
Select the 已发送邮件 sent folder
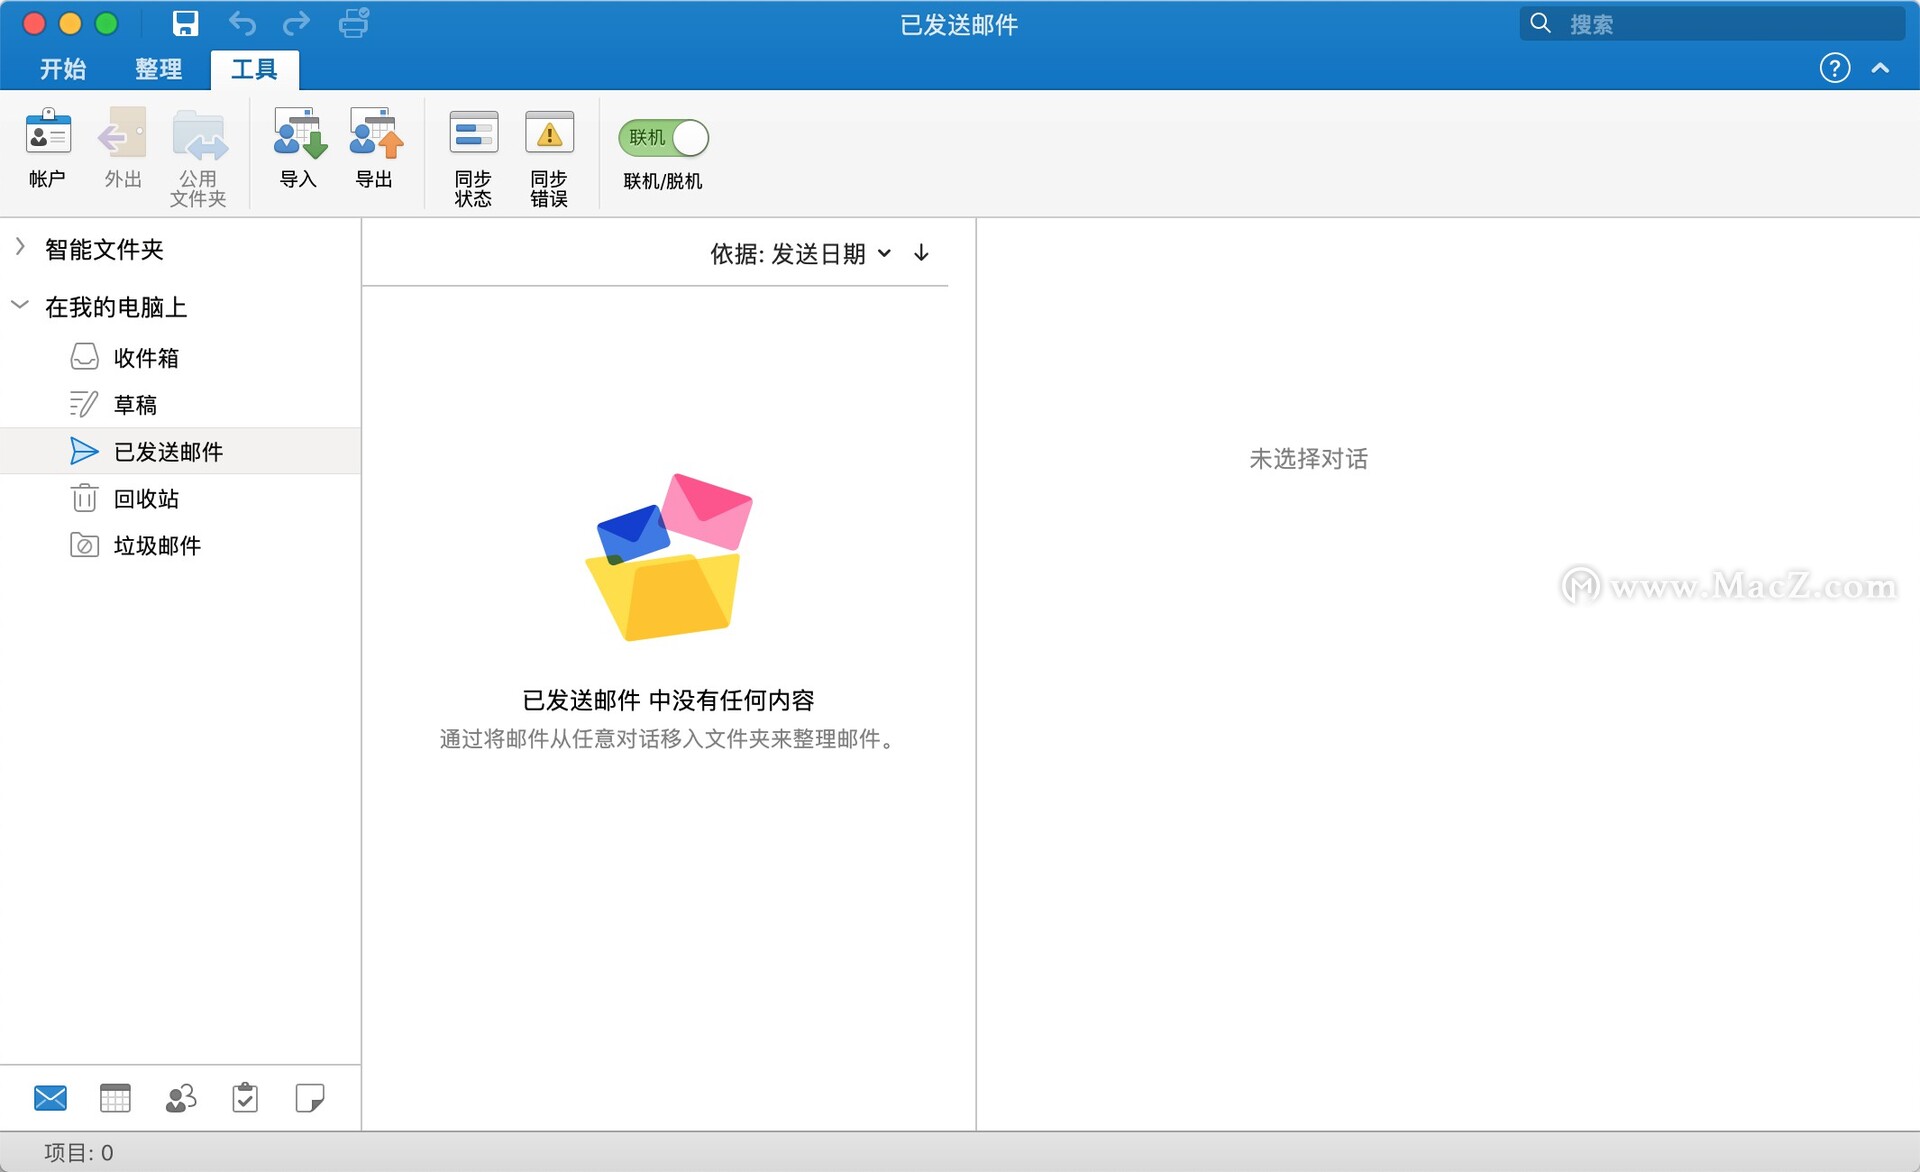coord(180,451)
